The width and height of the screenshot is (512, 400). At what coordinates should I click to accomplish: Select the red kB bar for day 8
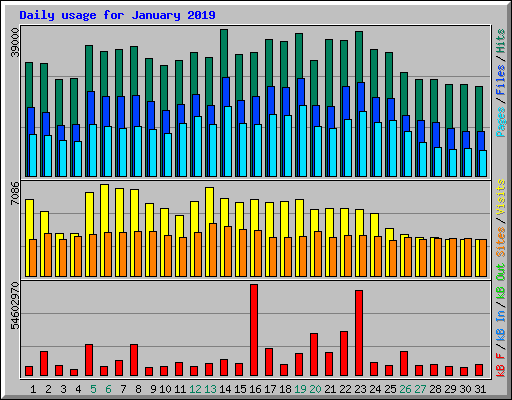click(134, 360)
